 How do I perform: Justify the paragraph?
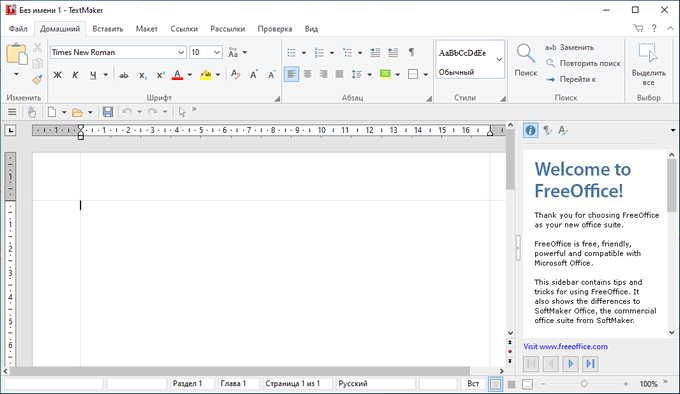pyautogui.click(x=339, y=74)
